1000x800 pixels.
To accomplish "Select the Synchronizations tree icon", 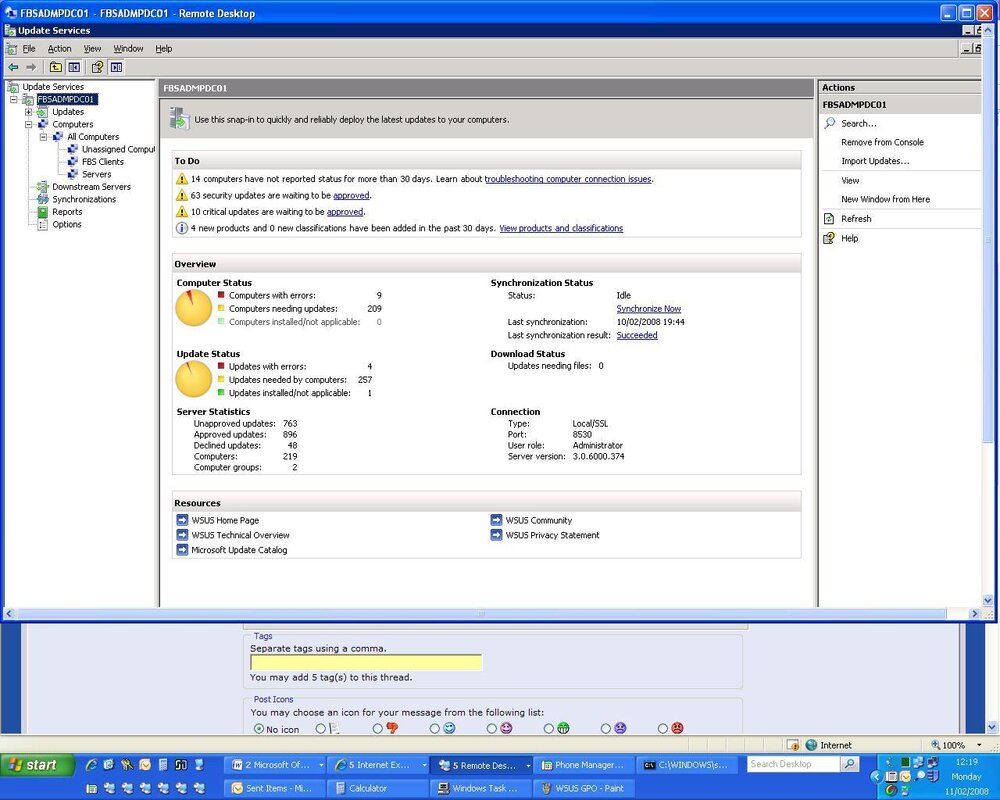I will 42,199.
